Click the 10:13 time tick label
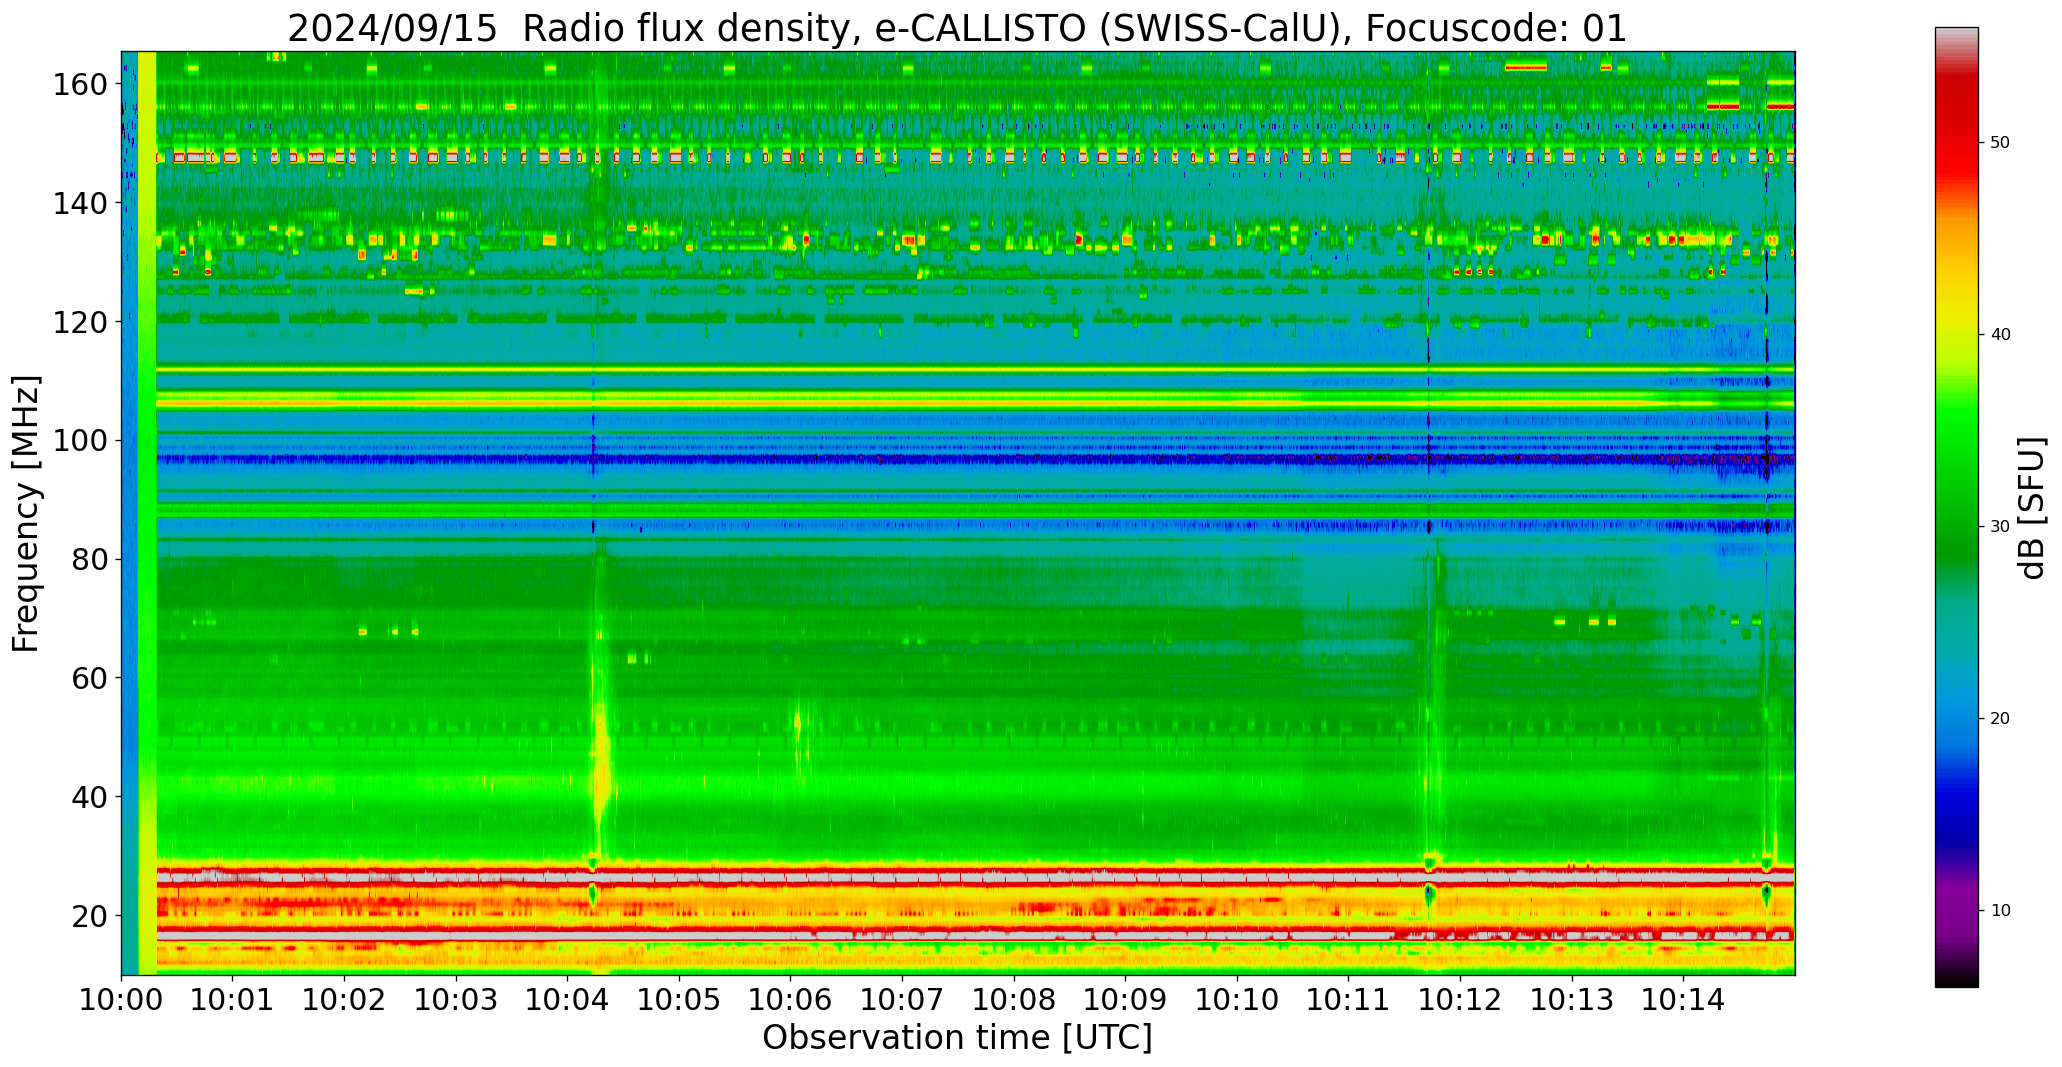Screen dimensions: 2062x1067 1571,999
